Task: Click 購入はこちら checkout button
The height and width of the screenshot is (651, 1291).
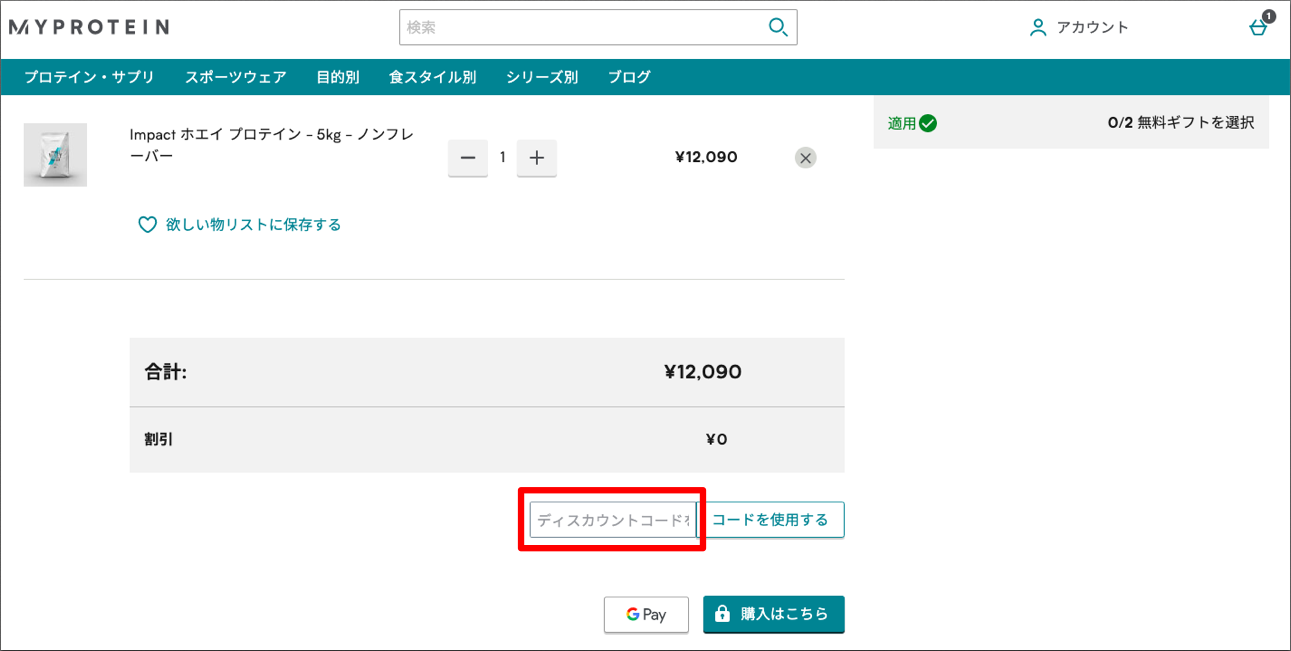Action: point(774,614)
